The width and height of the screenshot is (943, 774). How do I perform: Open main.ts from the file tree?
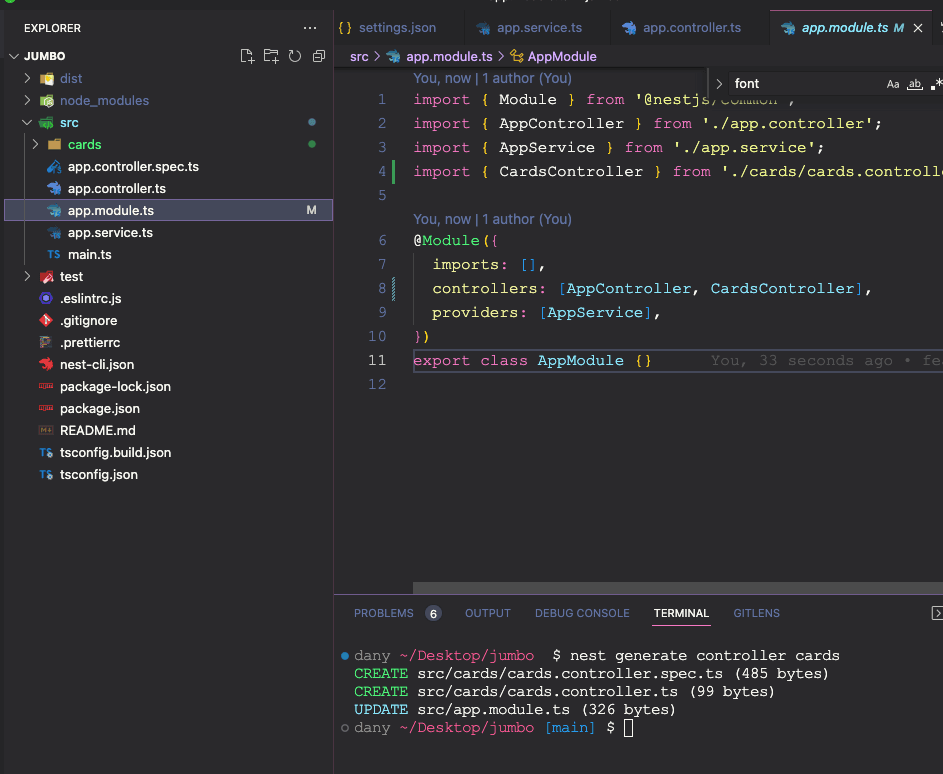tap(89, 254)
